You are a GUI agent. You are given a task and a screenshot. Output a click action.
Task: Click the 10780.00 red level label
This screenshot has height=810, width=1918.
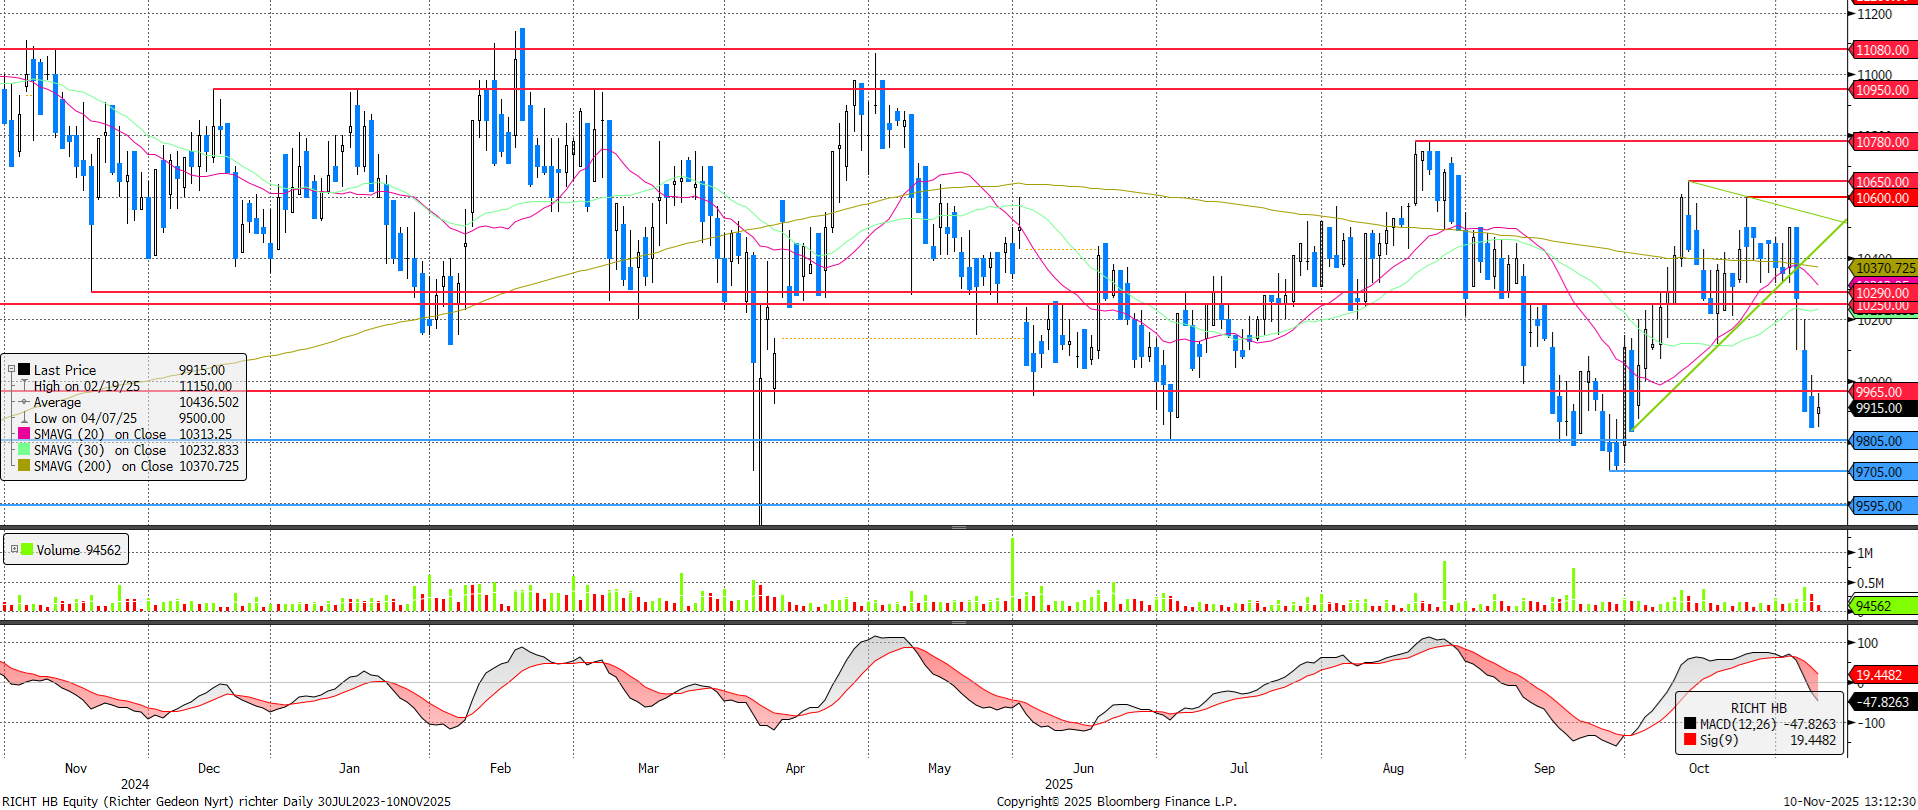[x=1881, y=142]
